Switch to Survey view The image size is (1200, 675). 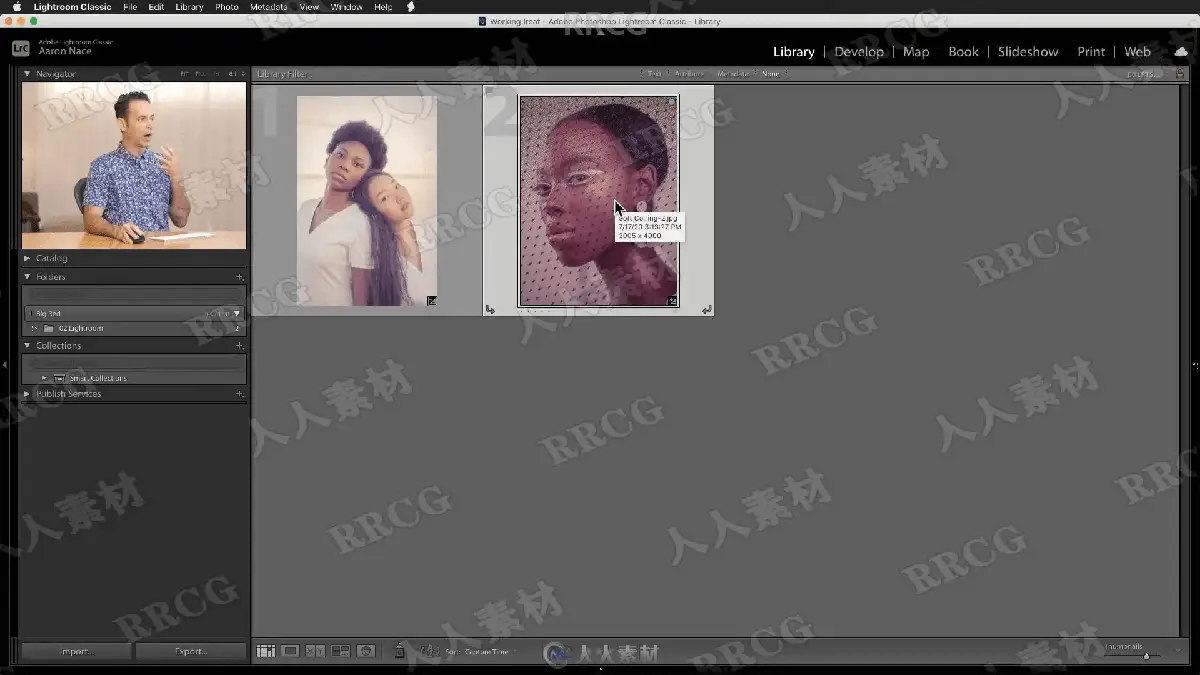pyautogui.click(x=341, y=651)
